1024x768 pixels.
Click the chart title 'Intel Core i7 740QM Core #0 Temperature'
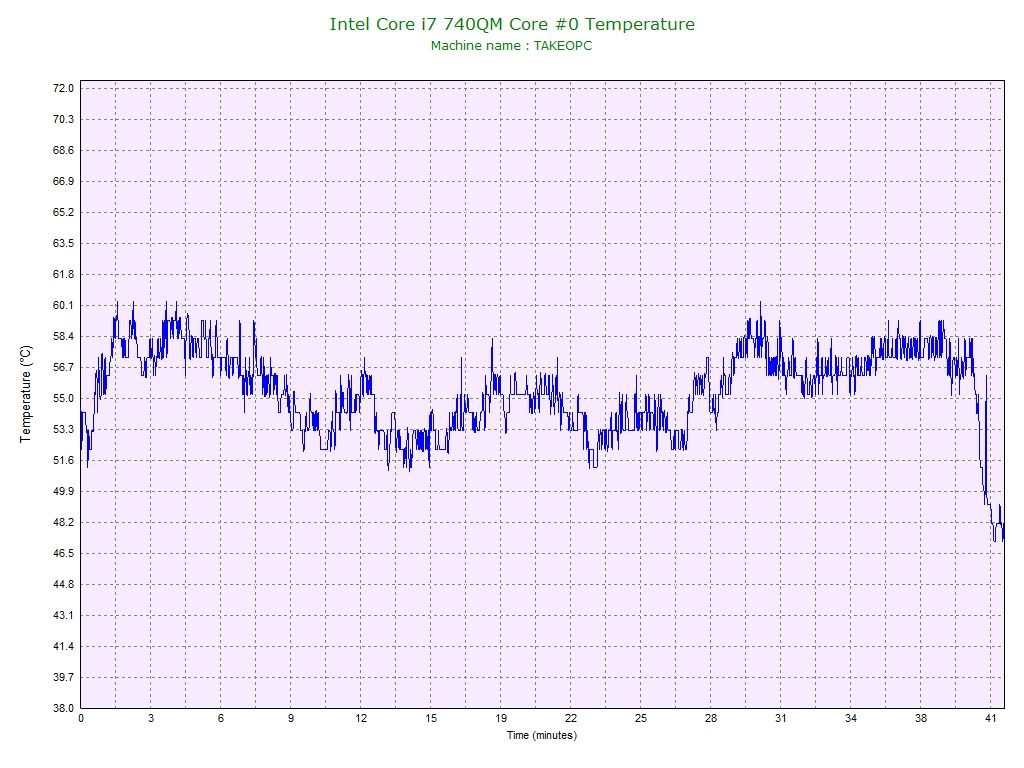(x=512, y=24)
